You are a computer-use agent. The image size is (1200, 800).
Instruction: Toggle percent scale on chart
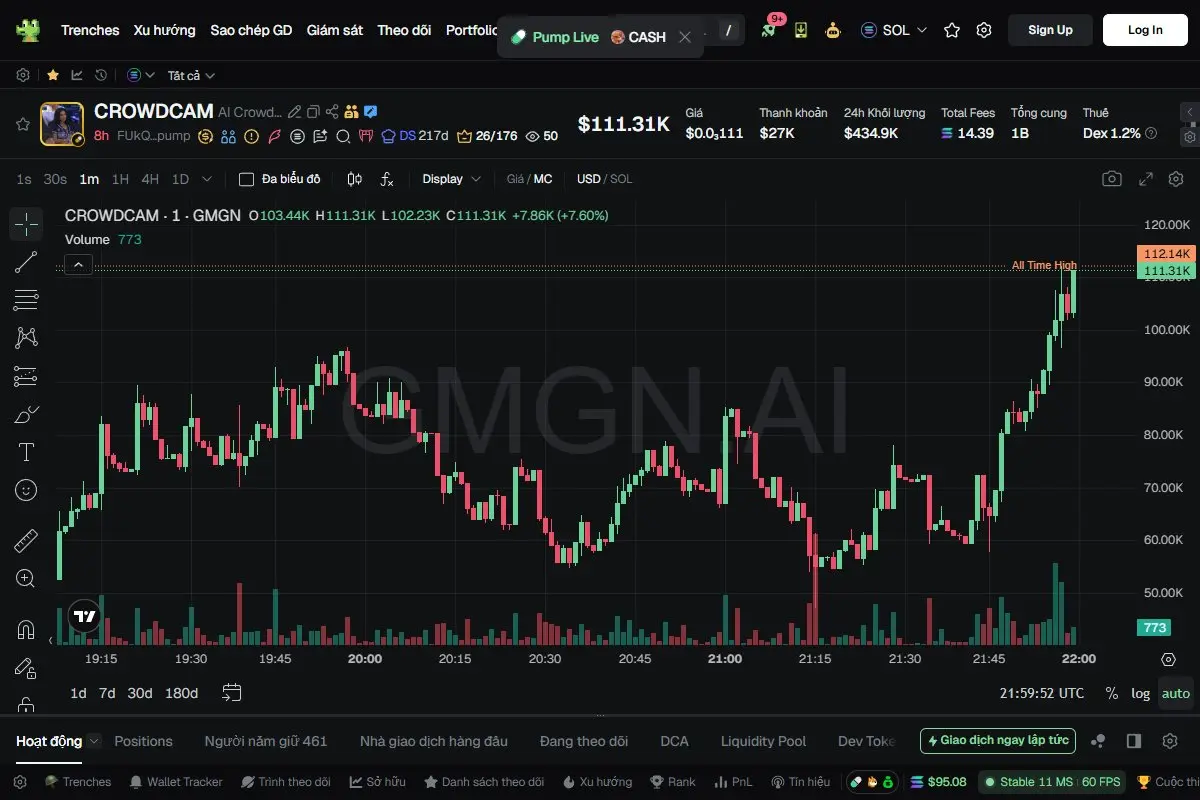[x=1112, y=693]
